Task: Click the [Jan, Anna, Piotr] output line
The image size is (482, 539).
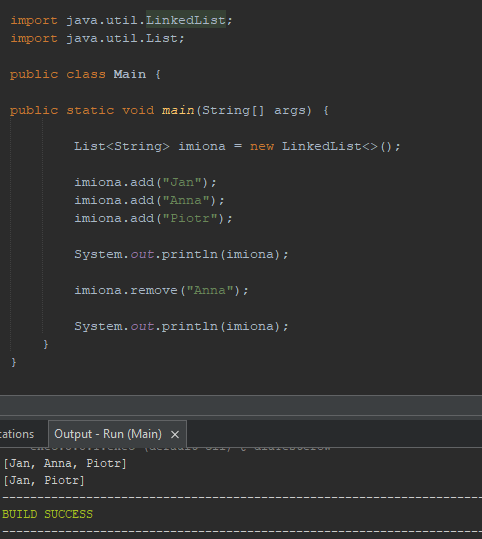Action: tap(65, 463)
